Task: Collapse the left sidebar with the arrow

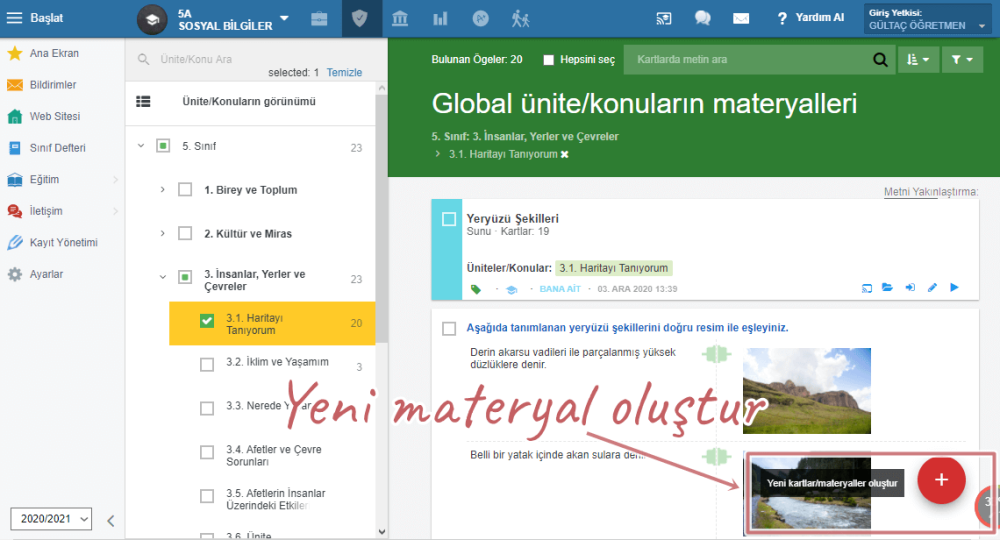Action: pyautogui.click(x=110, y=521)
